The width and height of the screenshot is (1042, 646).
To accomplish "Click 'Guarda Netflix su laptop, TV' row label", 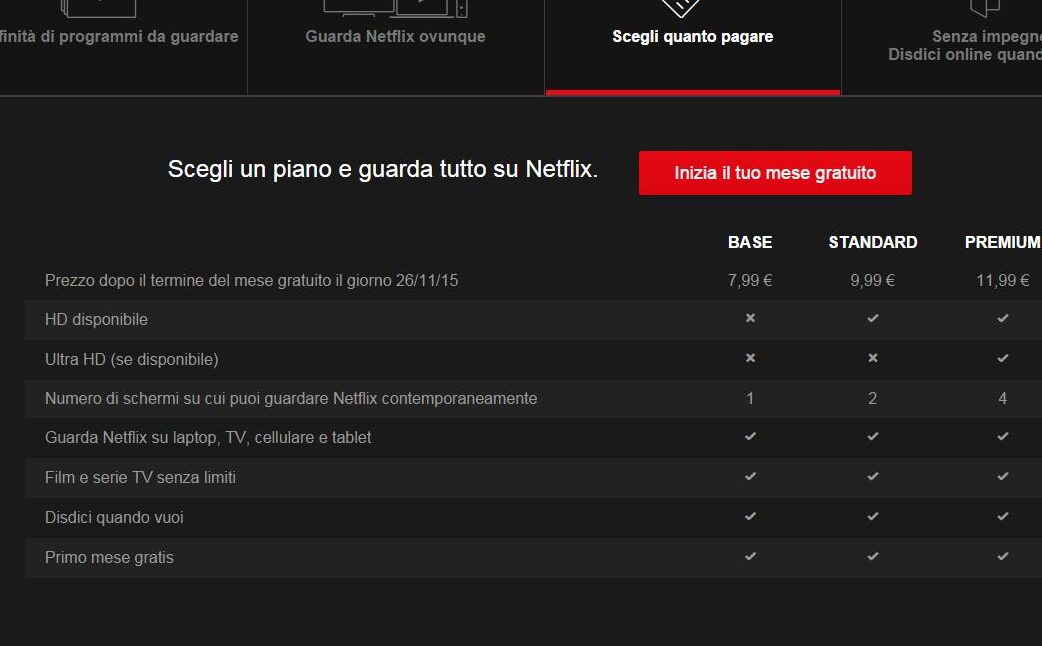I will coord(208,437).
